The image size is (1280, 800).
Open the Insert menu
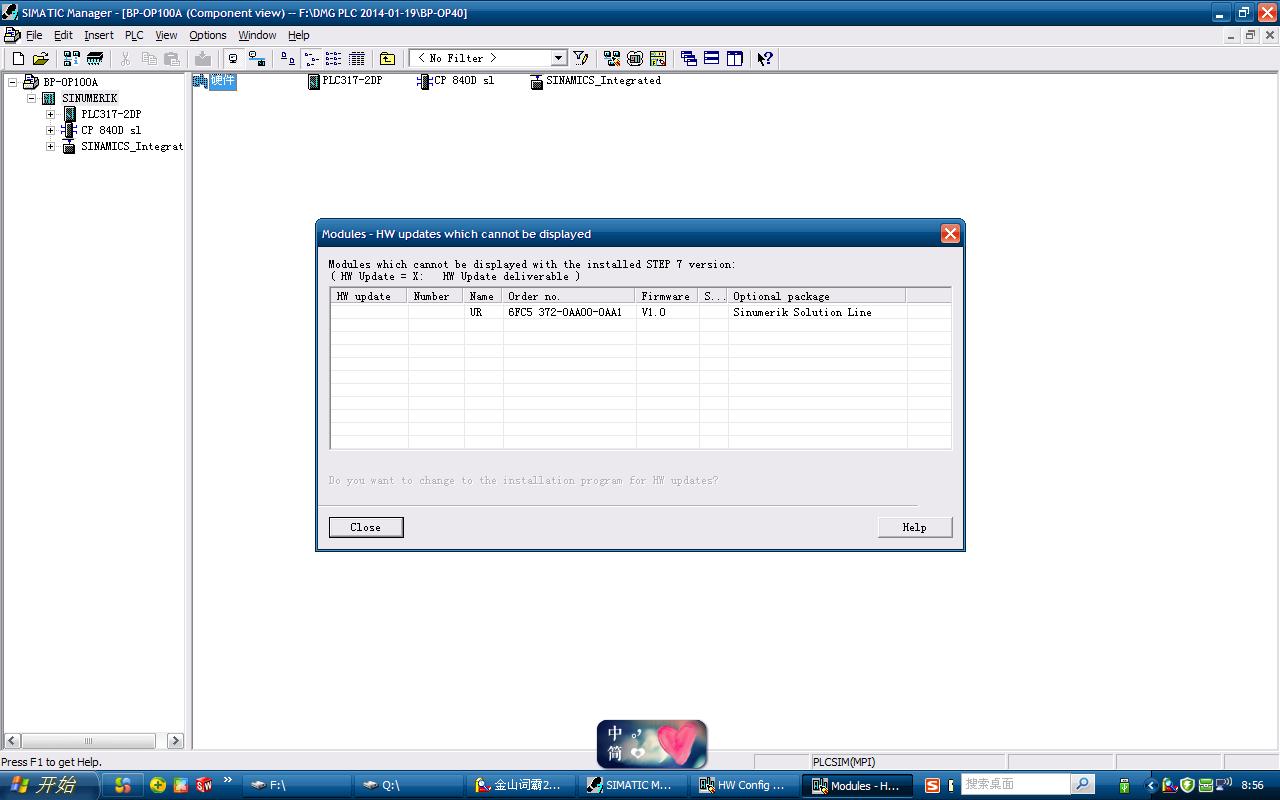[x=99, y=35]
